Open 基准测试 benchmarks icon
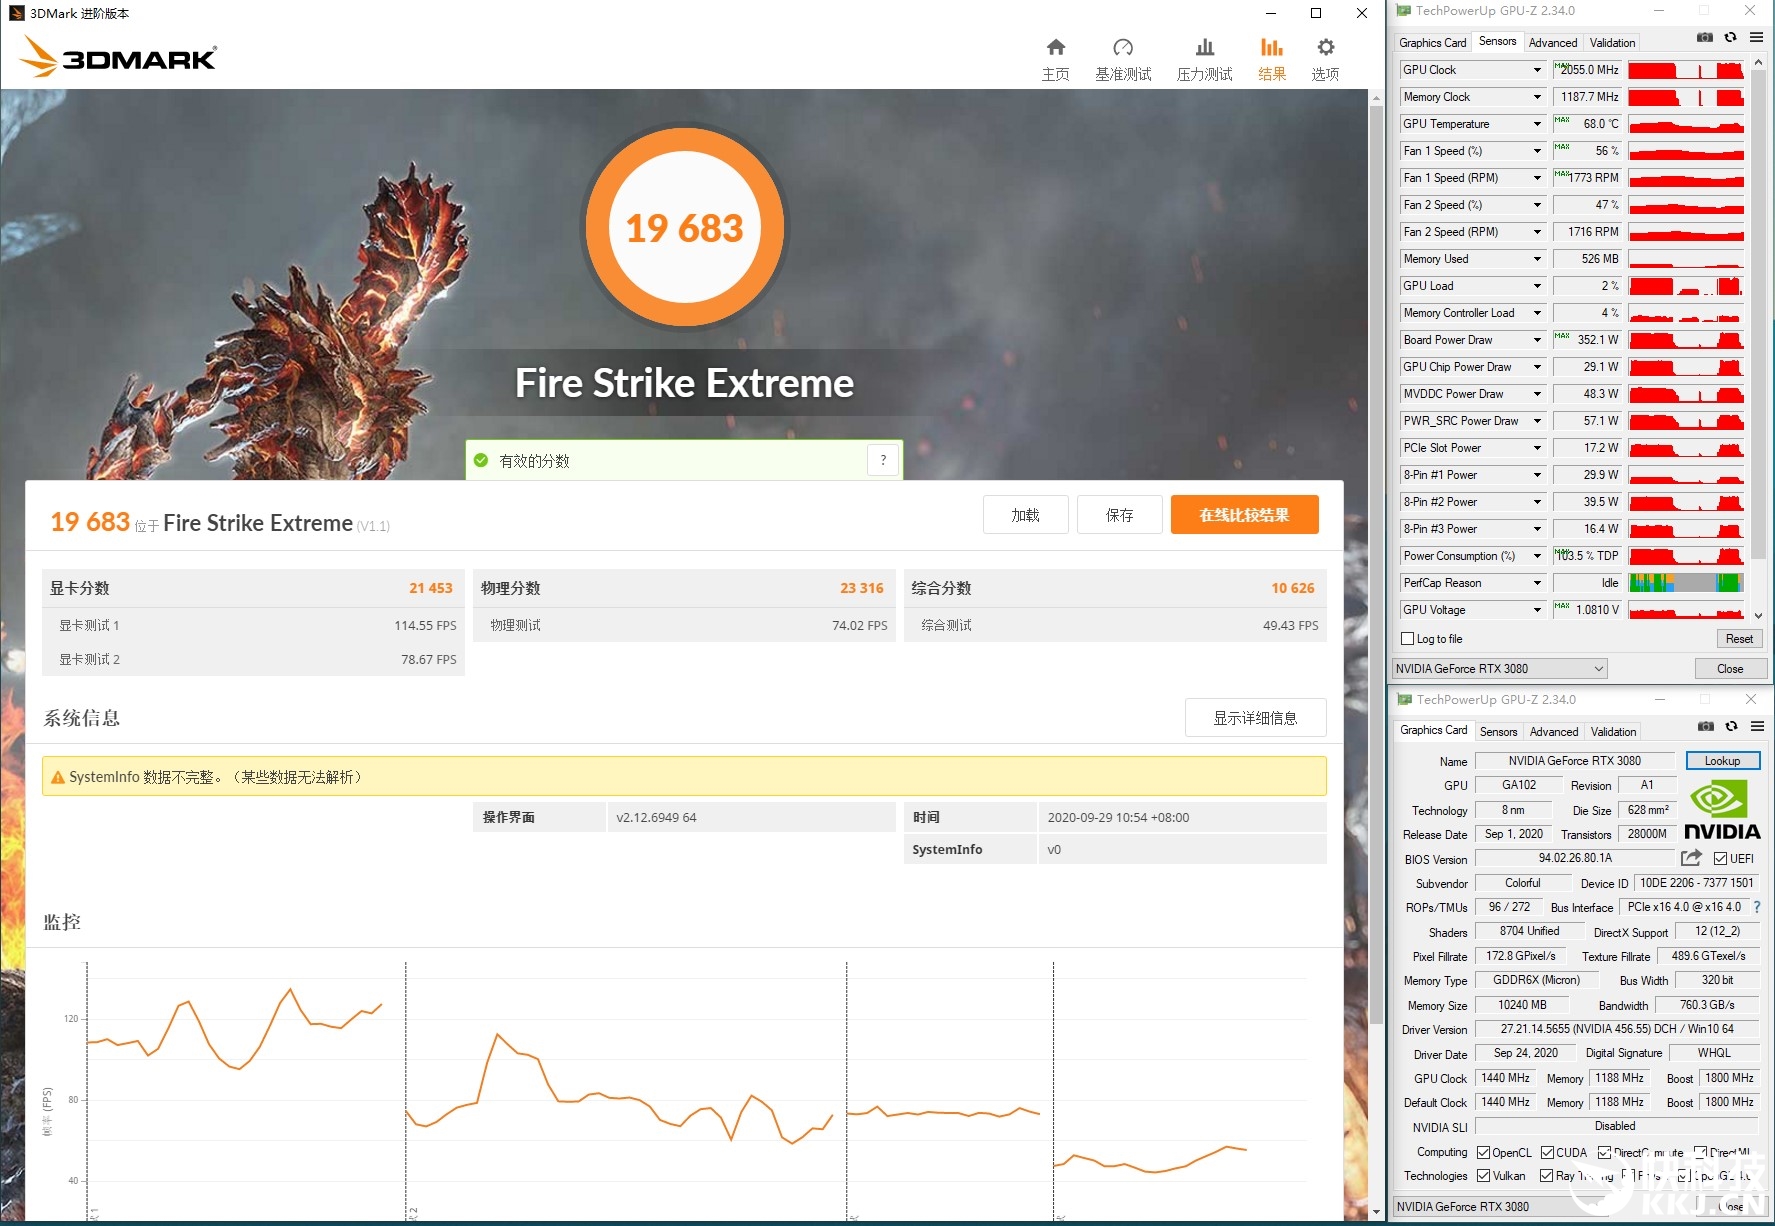The image size is (1775, 1226). pyautogui.click(x=1122, y=58)
